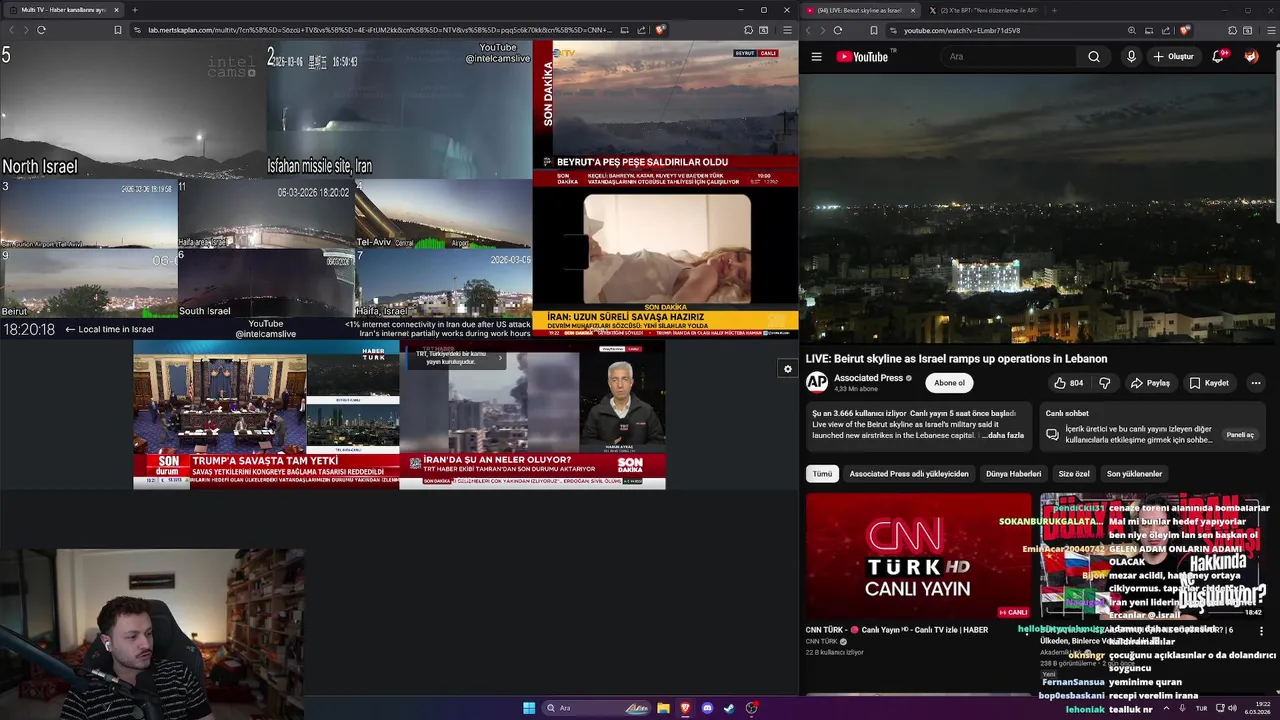This screenshot has height=720, width=1280.
Task: Open browser main menu in YouTube window
Action: pos(1271,30)
